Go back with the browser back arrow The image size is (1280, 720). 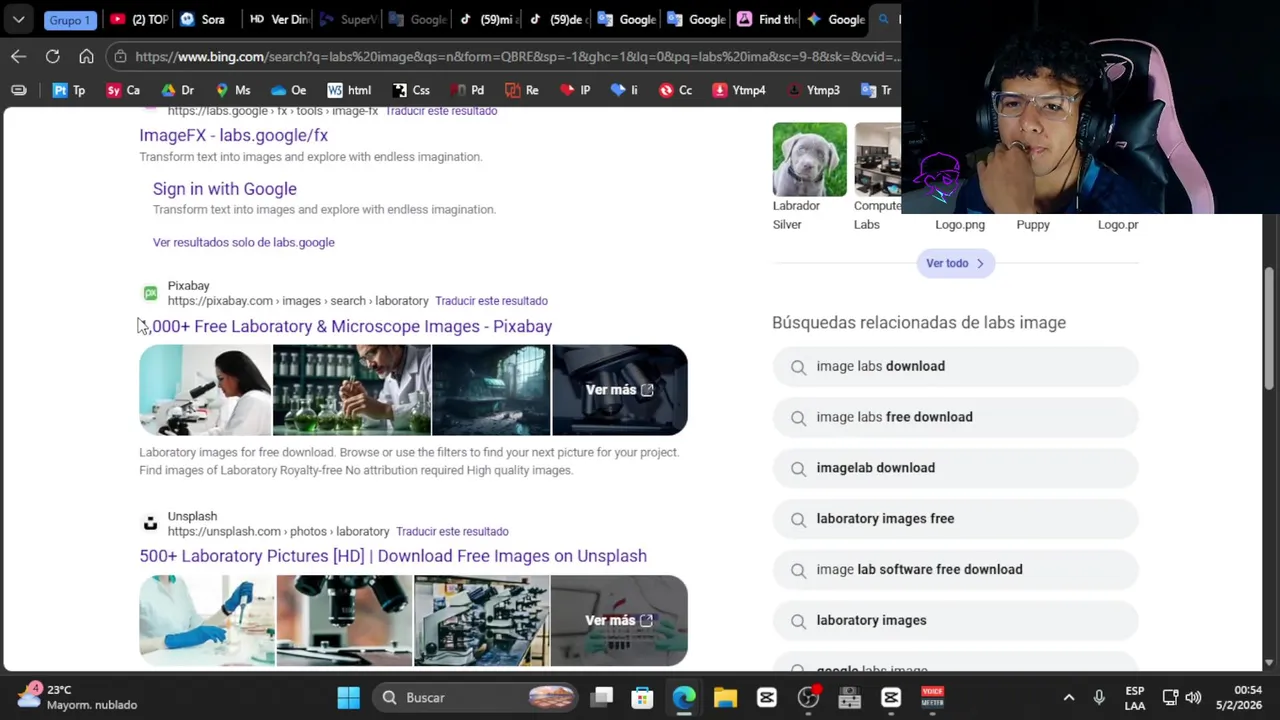coord(18,57)
